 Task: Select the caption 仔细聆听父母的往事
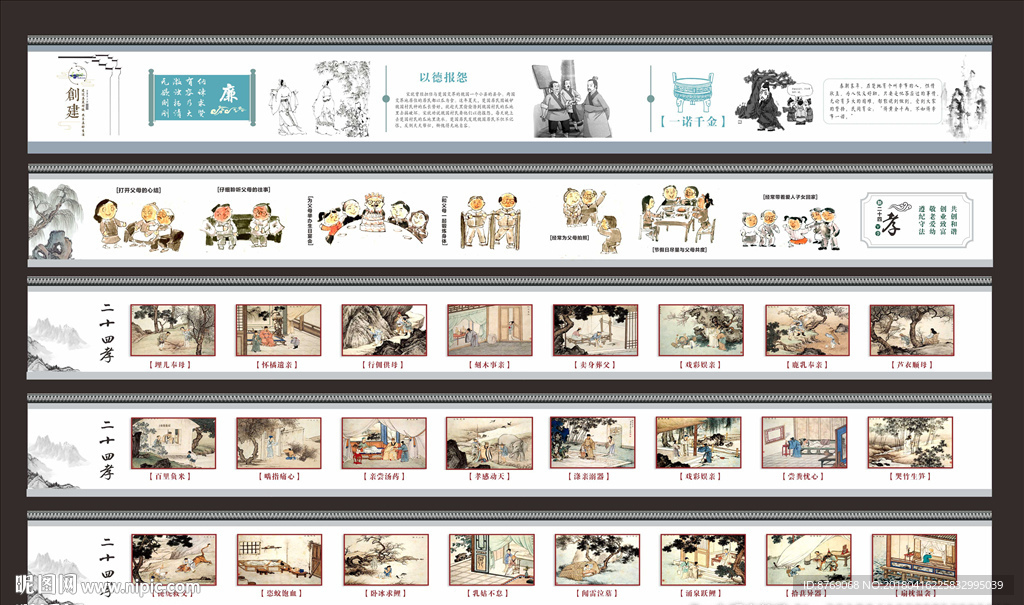point(244,189)
